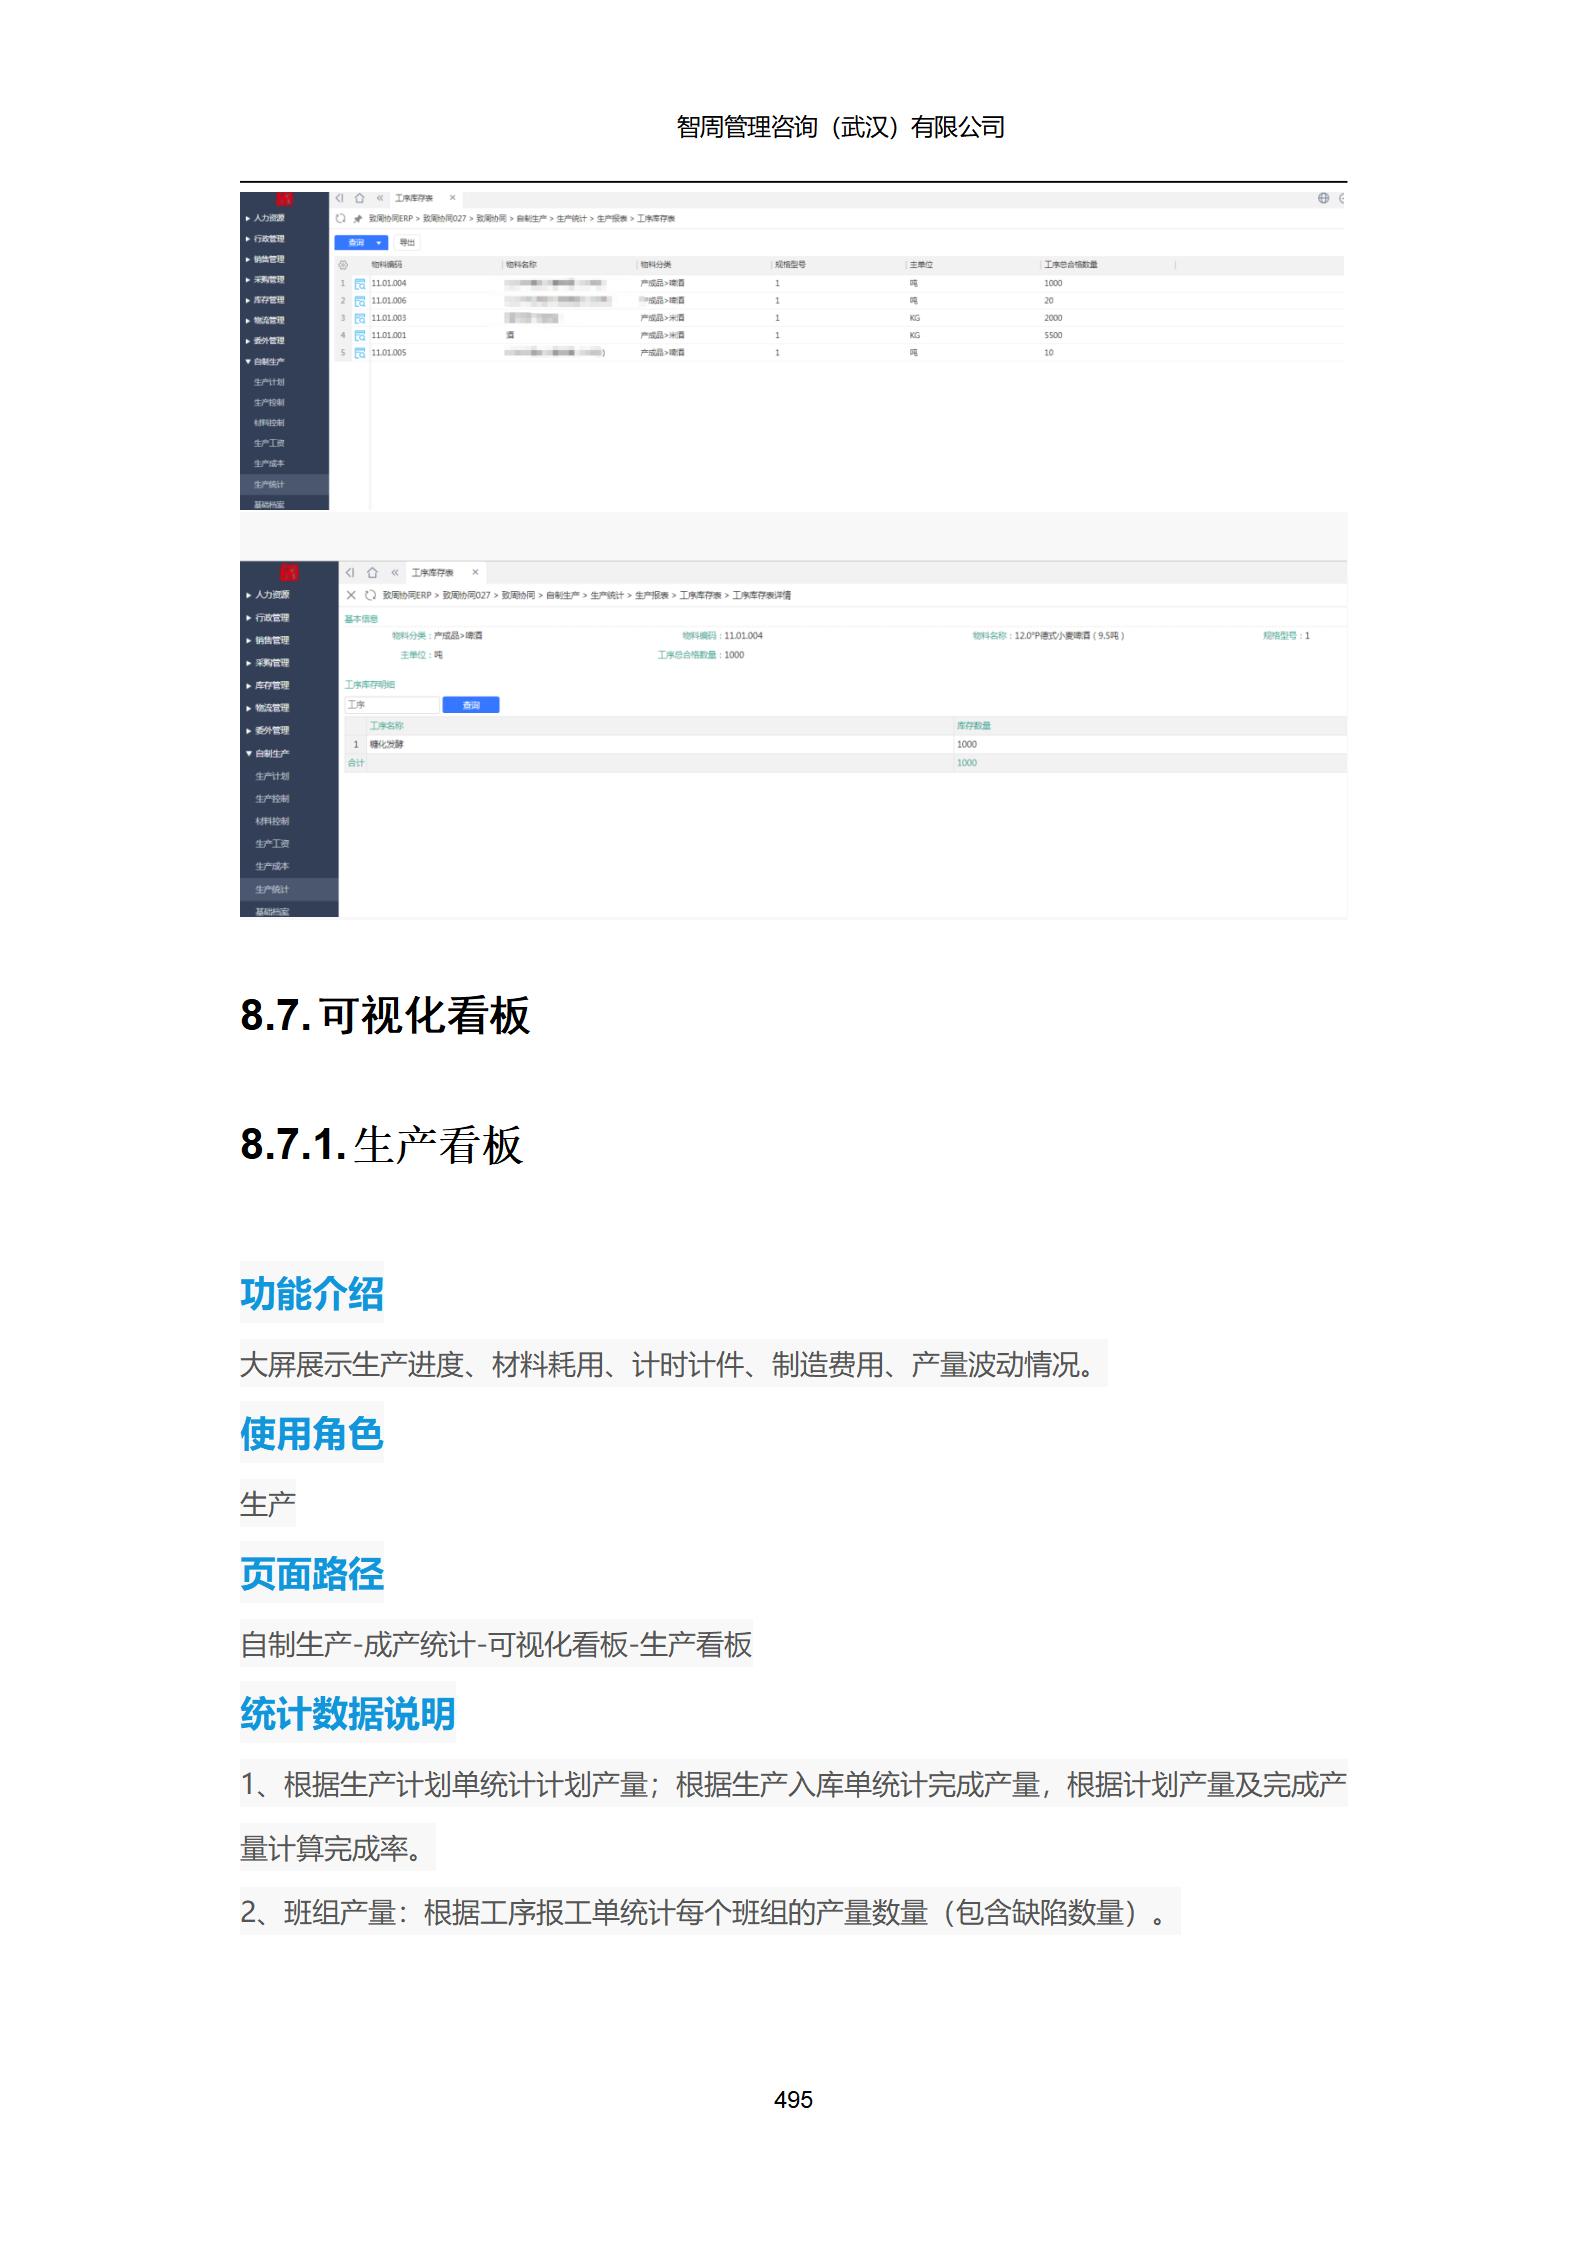Click the home icon in the list-view screenshot
Viewport: 1587px width, 2245px height.
pos(360,198)
